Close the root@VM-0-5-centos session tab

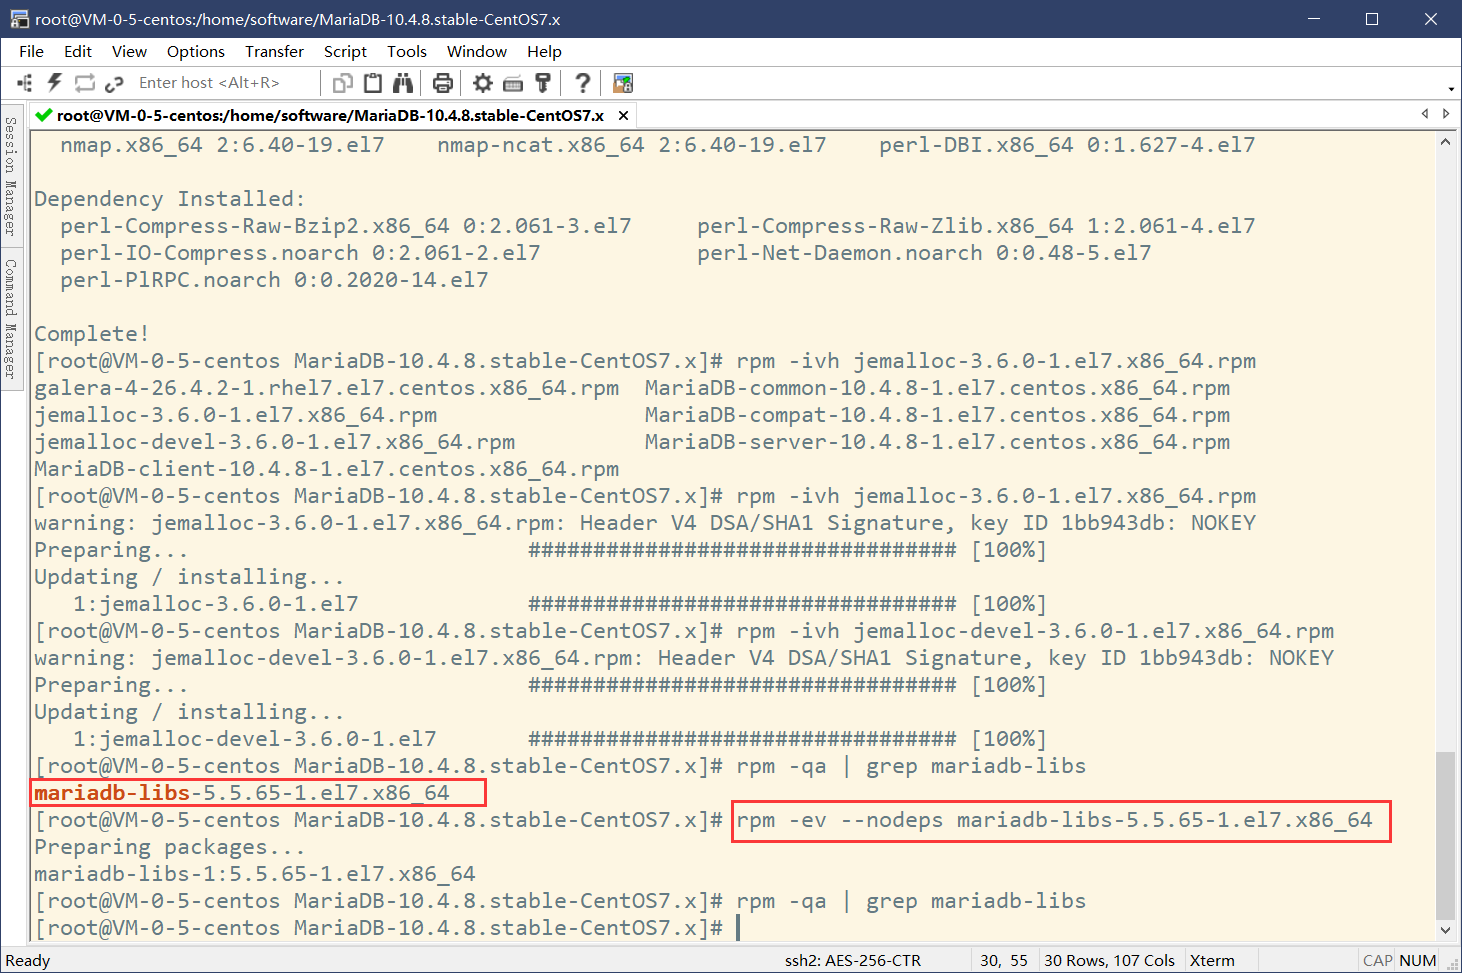pos(623,115)
